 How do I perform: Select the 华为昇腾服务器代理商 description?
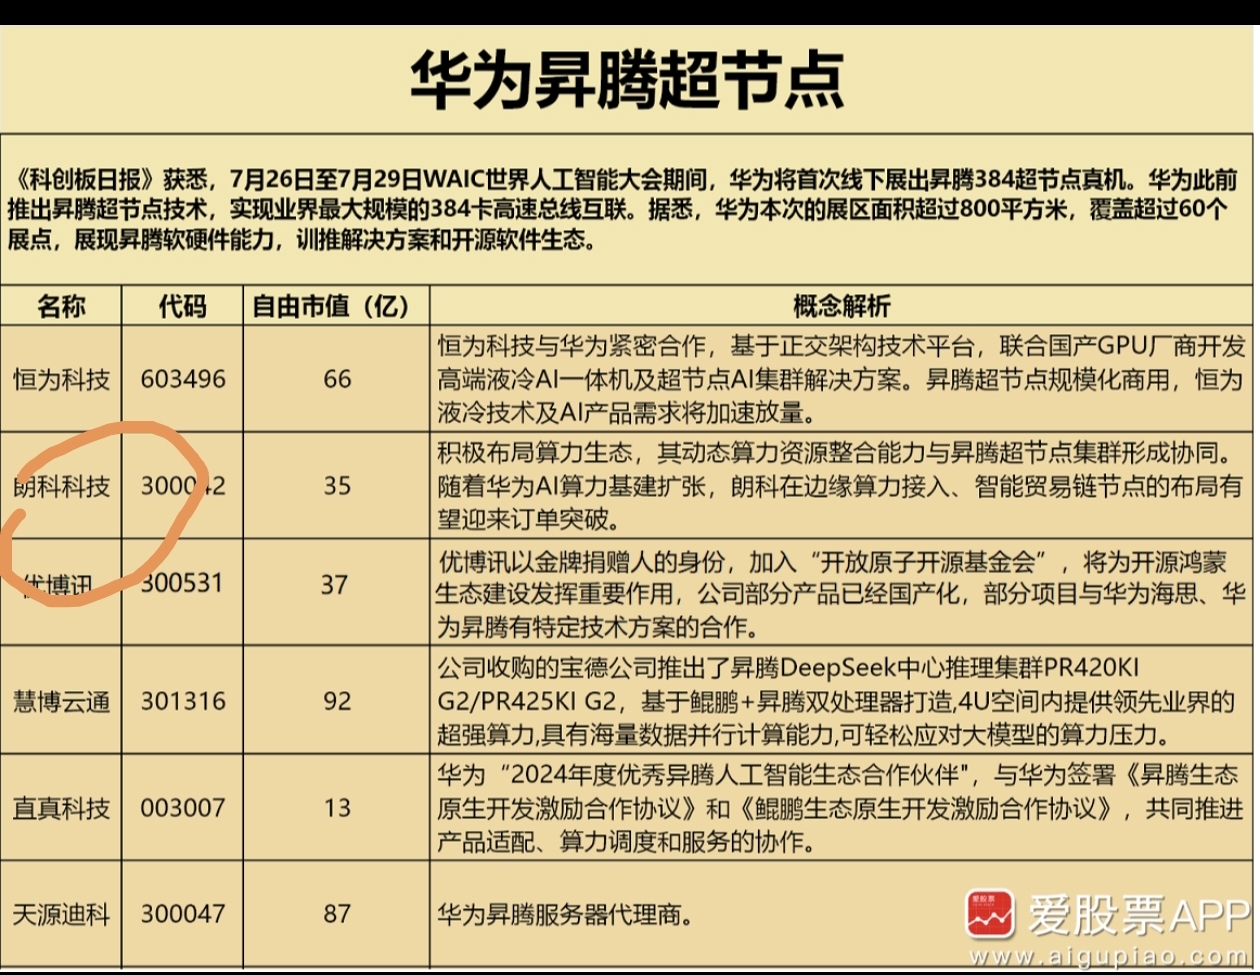(565, 914)
